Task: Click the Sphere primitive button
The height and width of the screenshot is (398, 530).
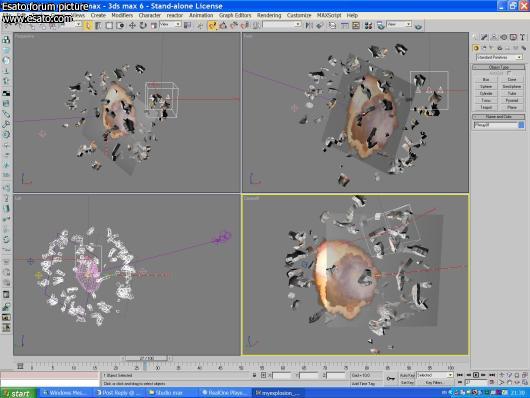Action: [486, 87]
